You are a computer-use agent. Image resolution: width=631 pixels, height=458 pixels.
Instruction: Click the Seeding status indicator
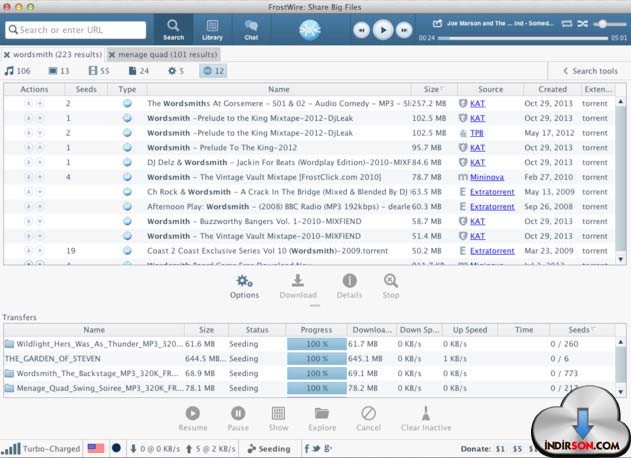(269, 449)
